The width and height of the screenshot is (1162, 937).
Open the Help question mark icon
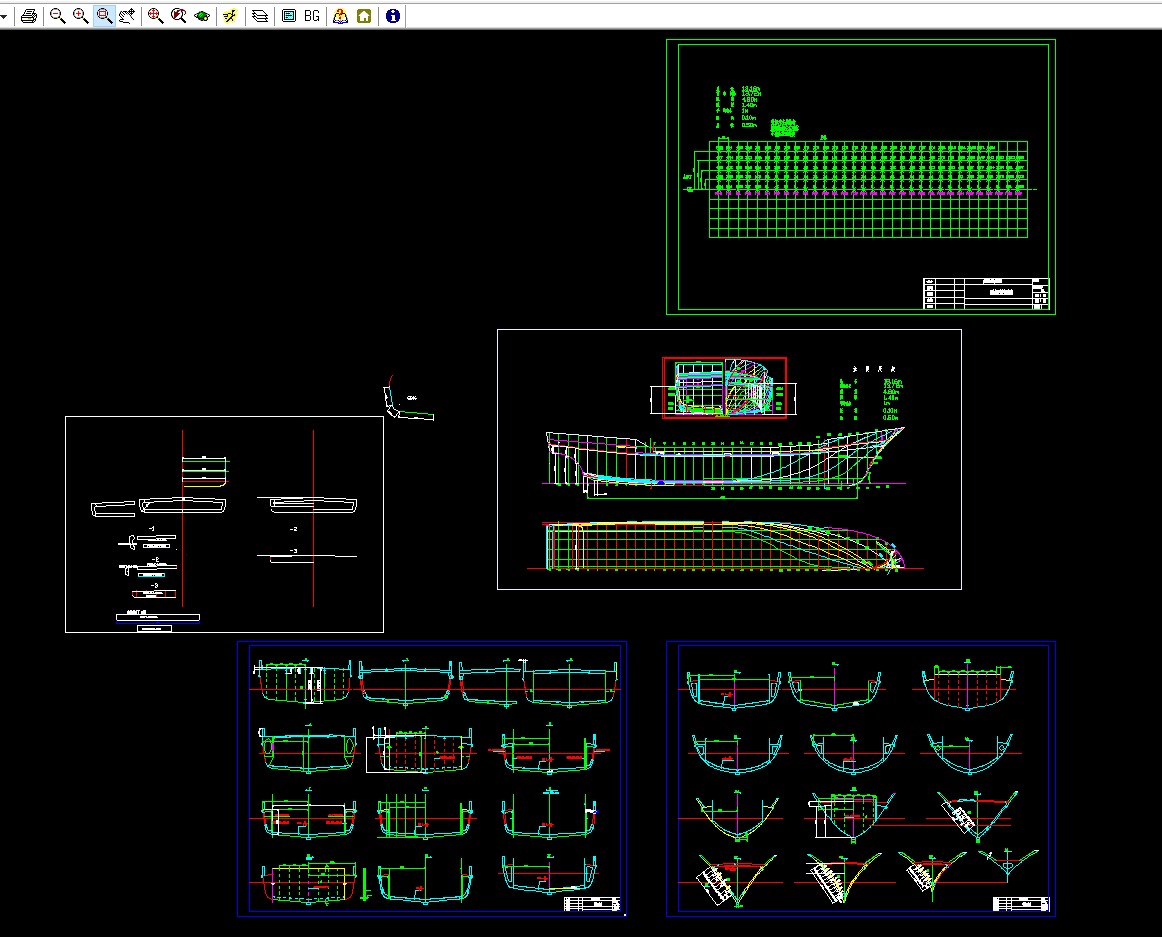(x=341, y=16)
